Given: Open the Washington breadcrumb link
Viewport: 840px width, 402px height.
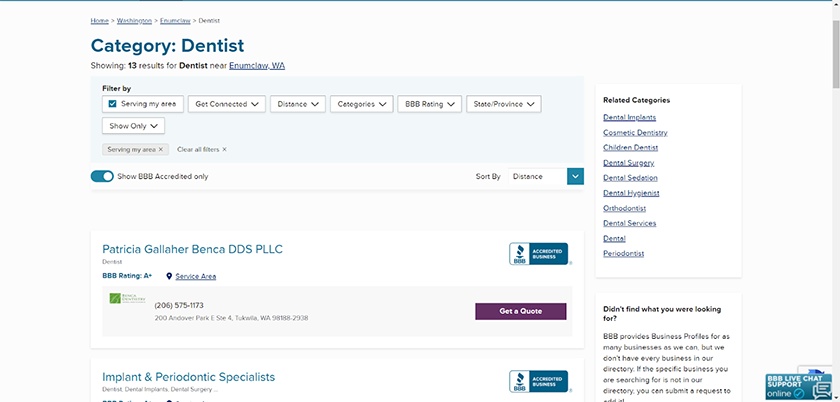Looking at the screenshot, I should click(134, 21).
